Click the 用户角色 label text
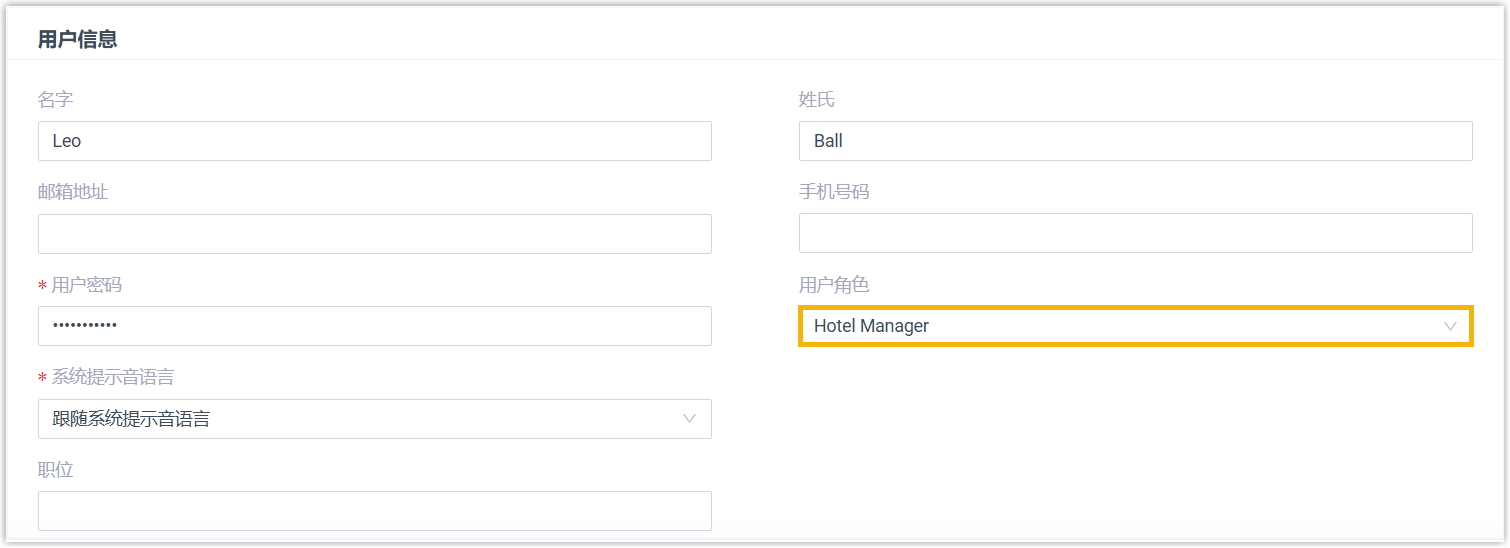This screenshot has height=548, width=1510. 834,285
